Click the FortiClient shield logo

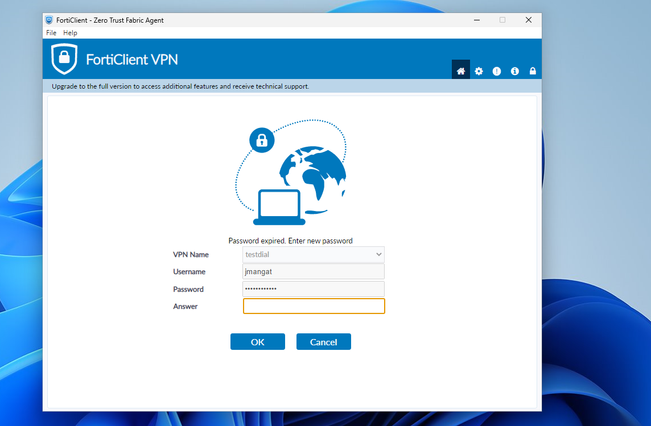[x=64, y=59]
